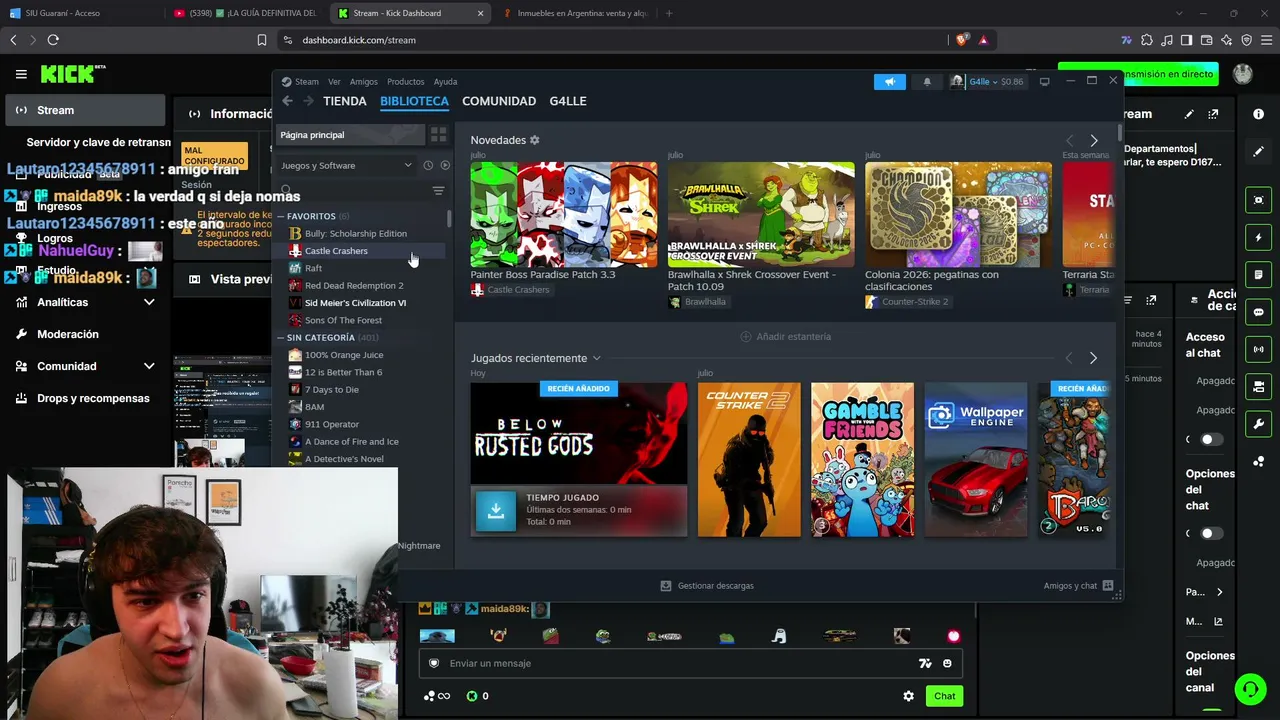
Task: Open Wallpaper Engine cover thumbnail
Action: [976, 459]
